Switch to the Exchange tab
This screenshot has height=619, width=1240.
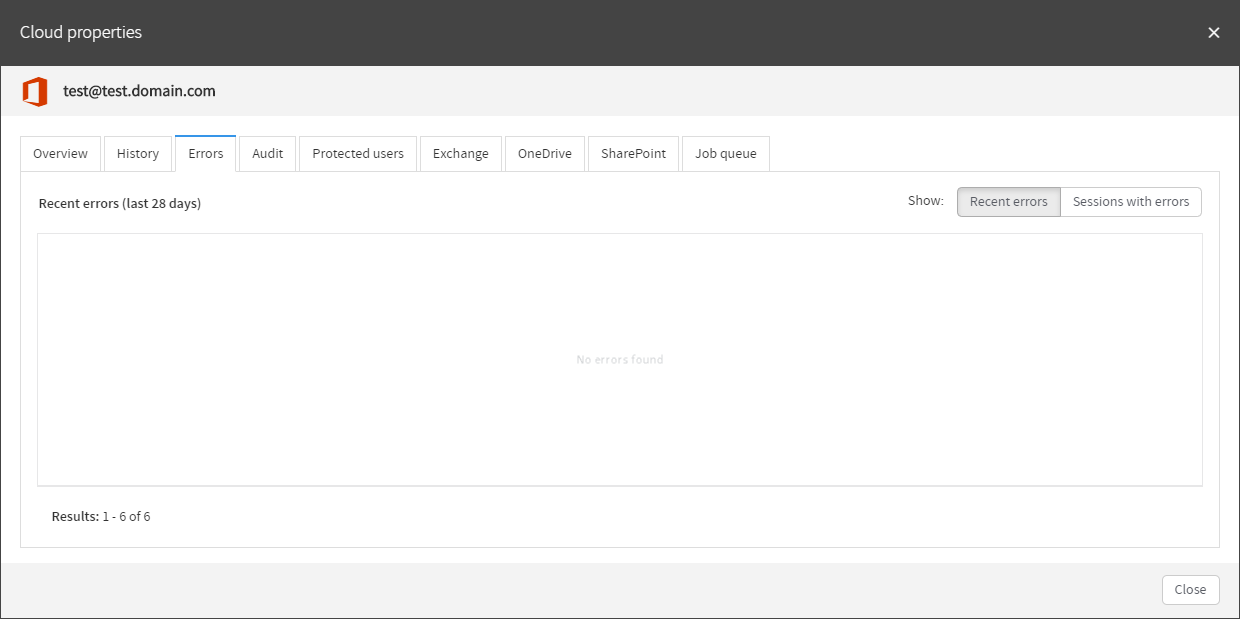point(461,154)
